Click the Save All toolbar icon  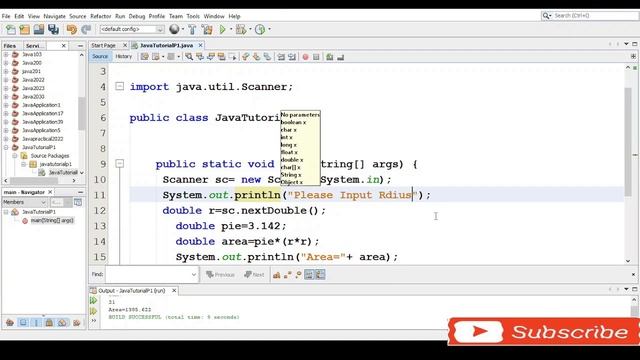tap(53, 29)
